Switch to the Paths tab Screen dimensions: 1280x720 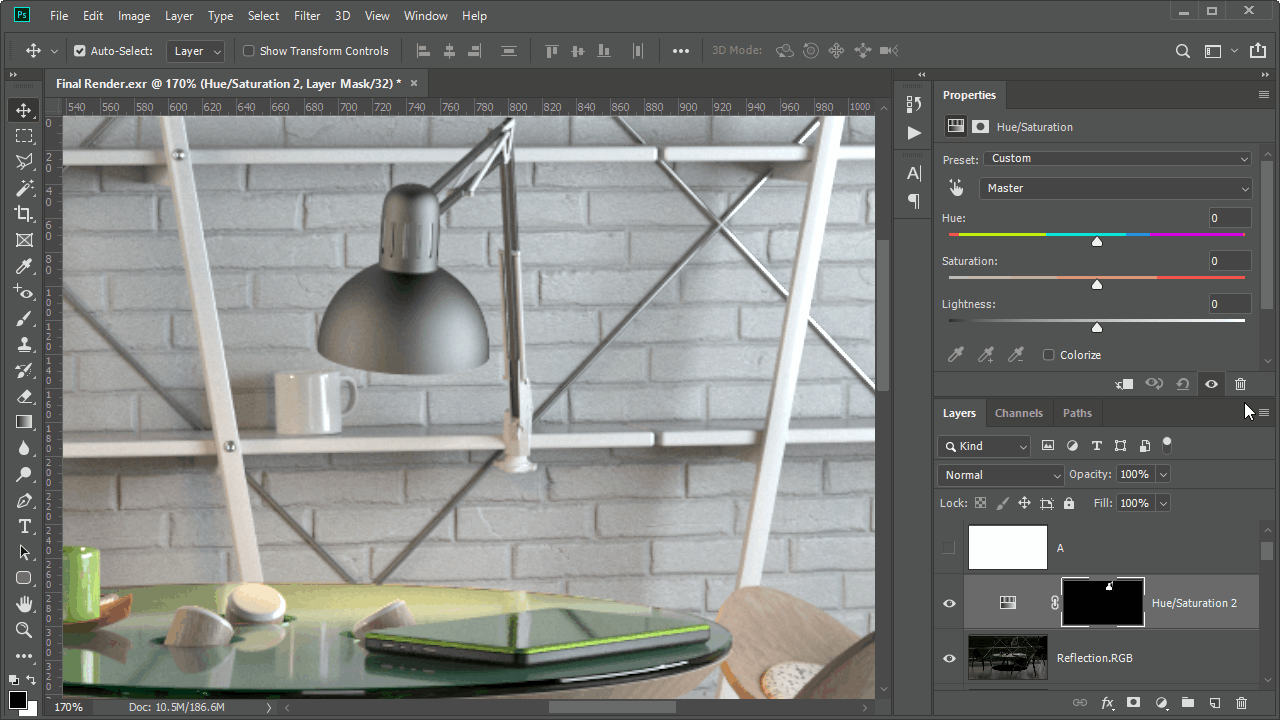pyautogui.click(x=1077, y=413)
